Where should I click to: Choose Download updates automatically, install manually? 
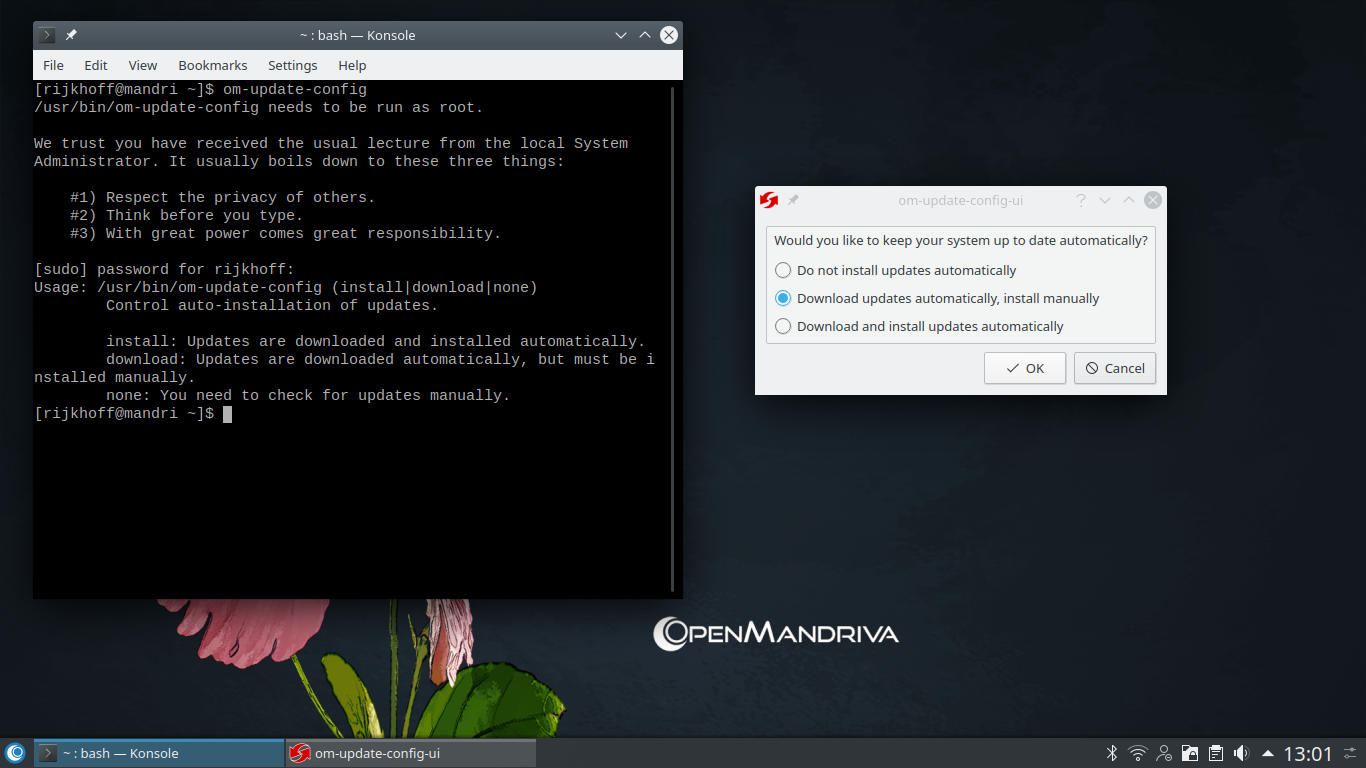click(783, 298)
